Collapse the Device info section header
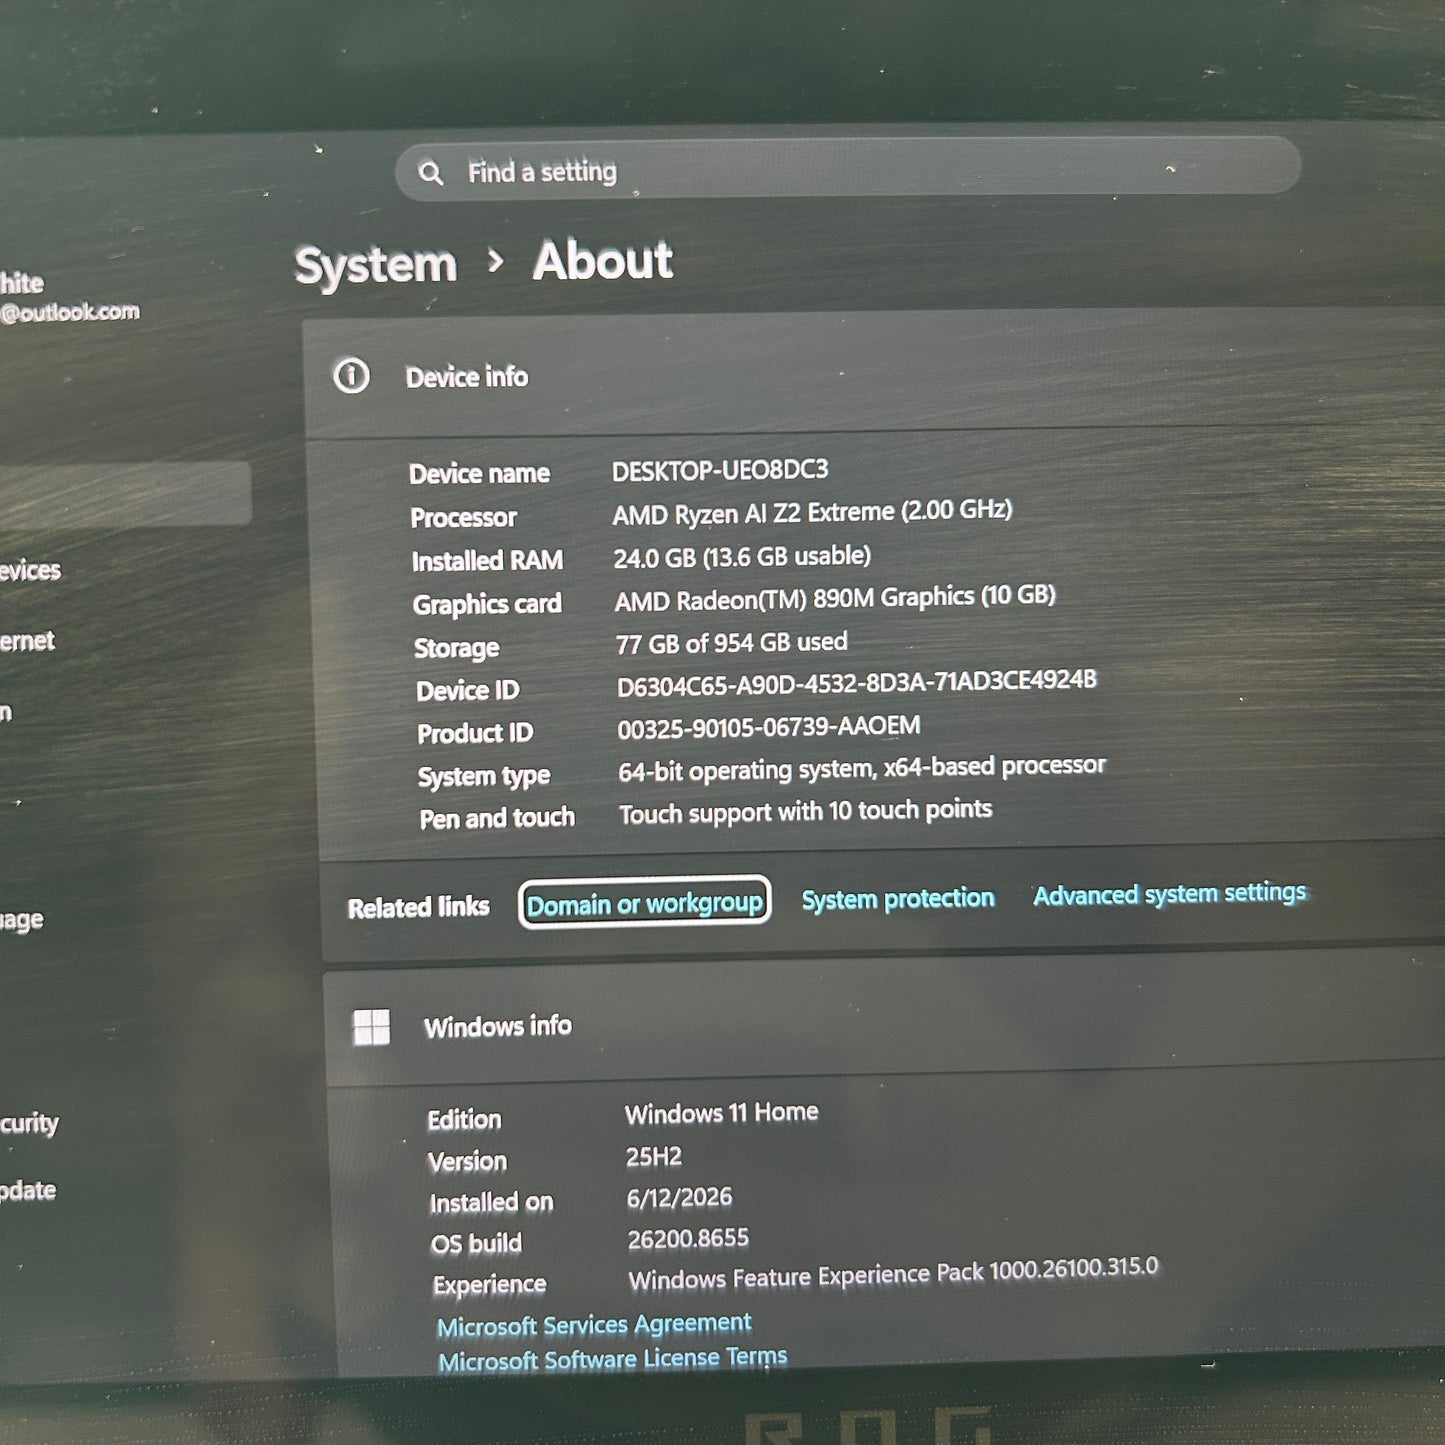This screenshot has width=1445, height=1445. (x=875, y=375)
